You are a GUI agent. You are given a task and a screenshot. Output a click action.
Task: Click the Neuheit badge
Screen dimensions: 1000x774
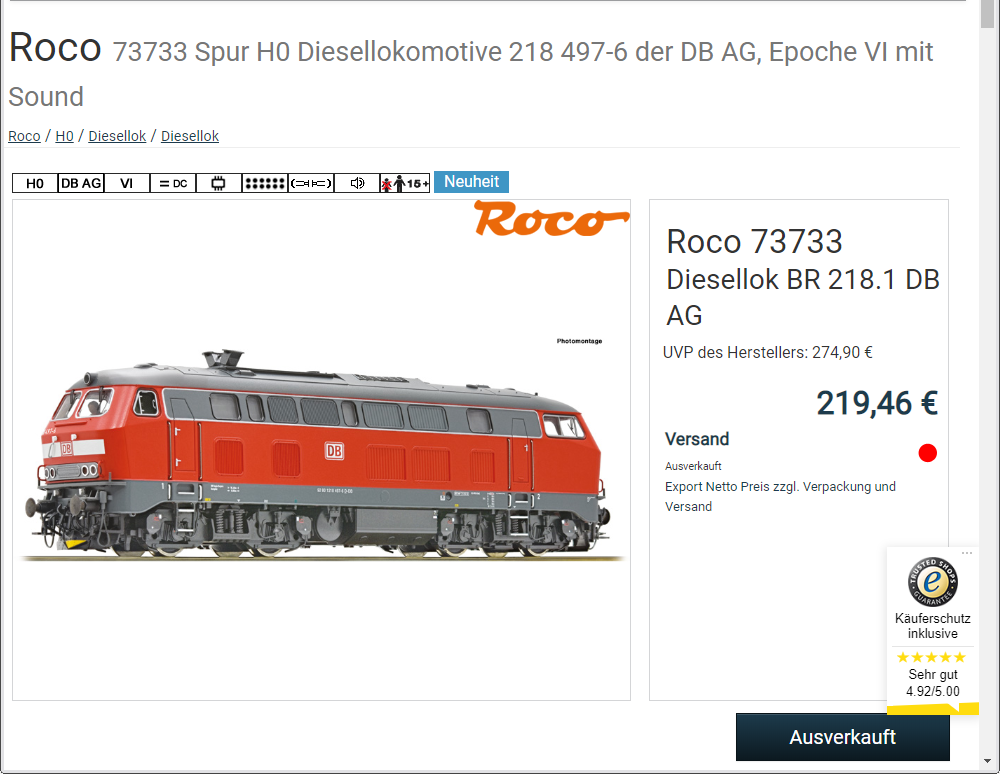click(x=471, y=182)
